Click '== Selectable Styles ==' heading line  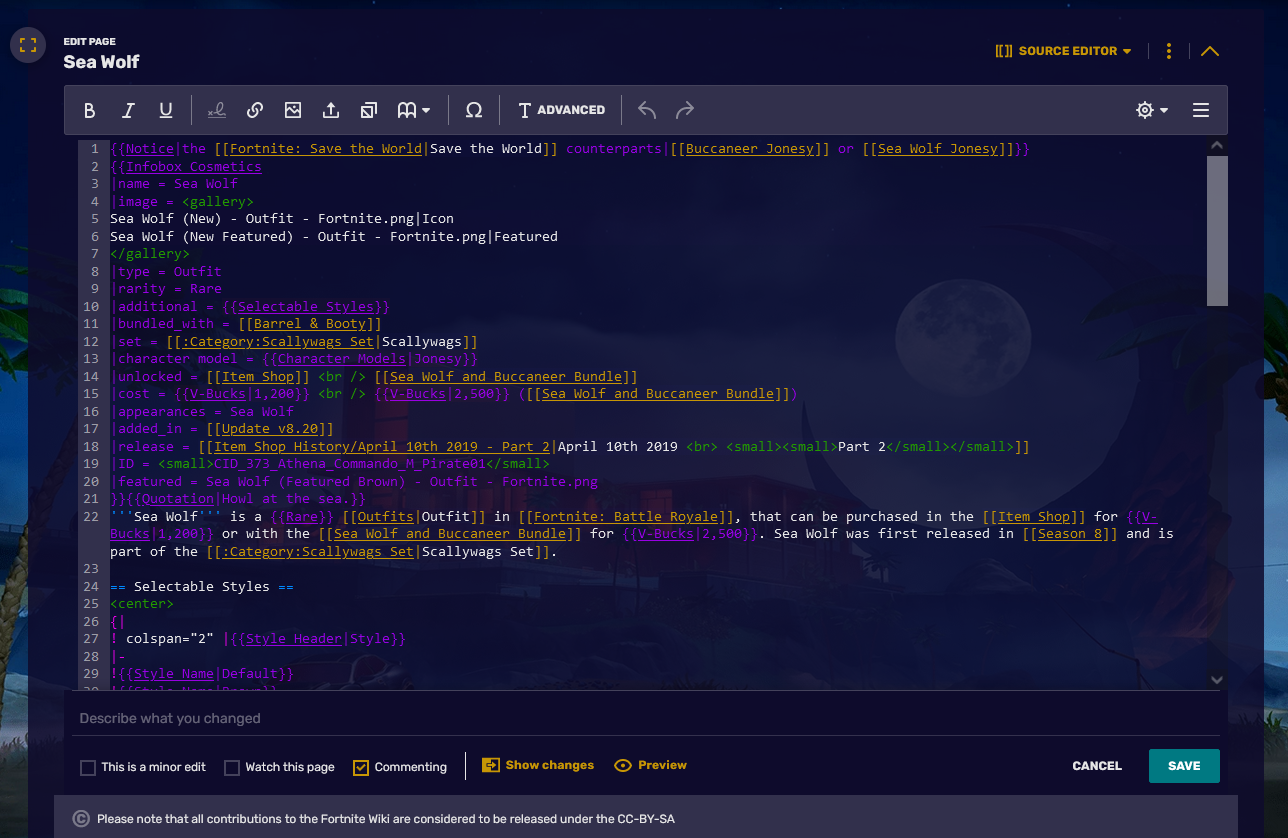(202, 587)
